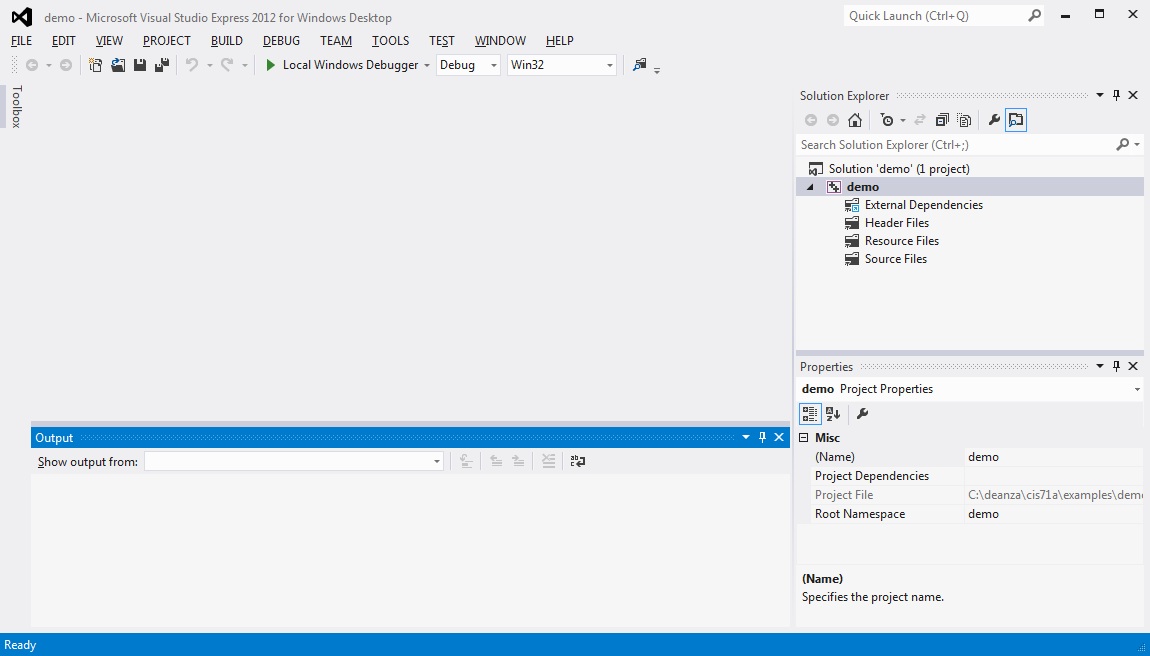1150x656 pixels.
Task: Toggle auto hide pin on Output panel
Action: (x=762, y=437)
